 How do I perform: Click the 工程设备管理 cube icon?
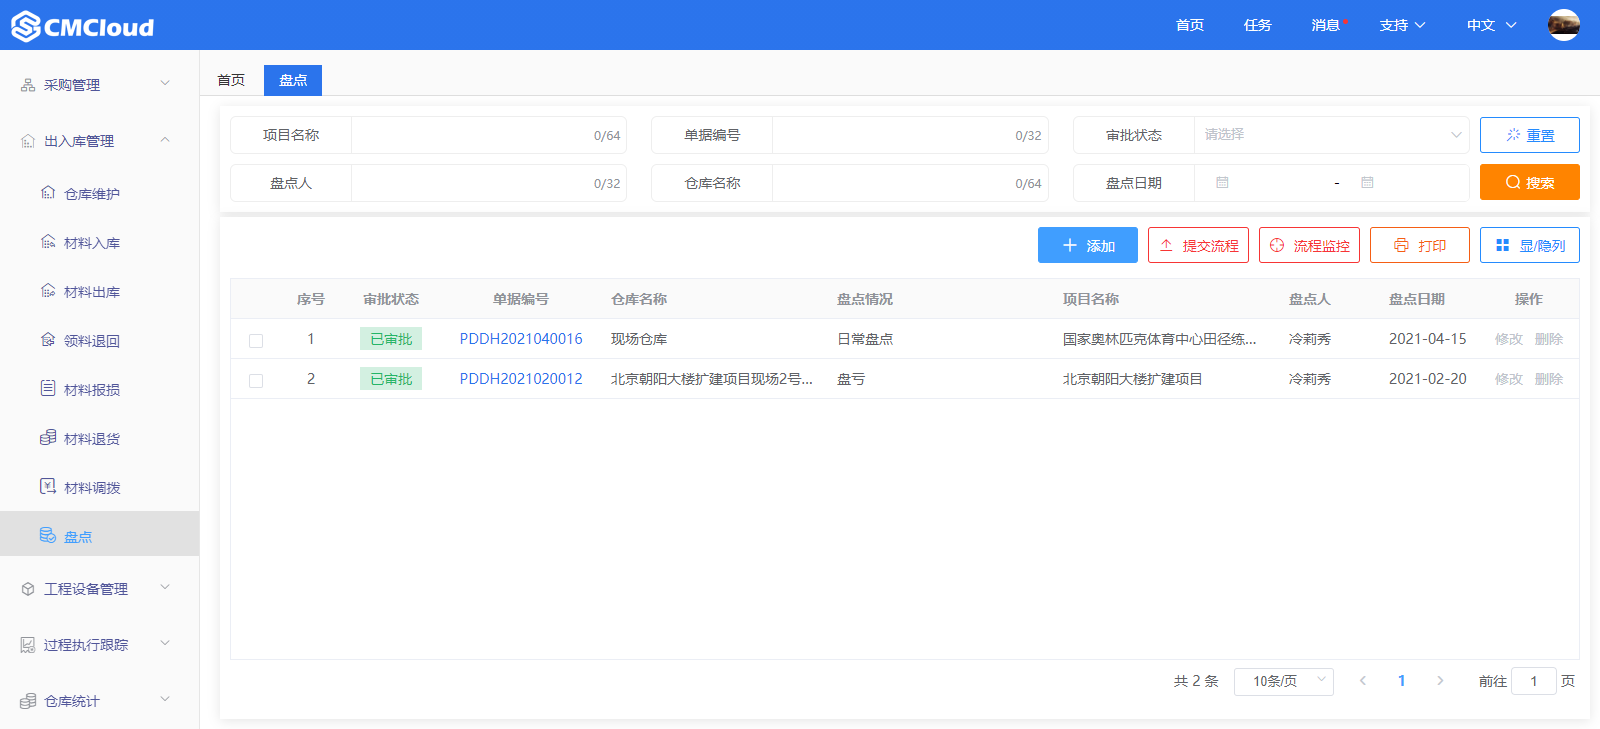coord(28,589)
